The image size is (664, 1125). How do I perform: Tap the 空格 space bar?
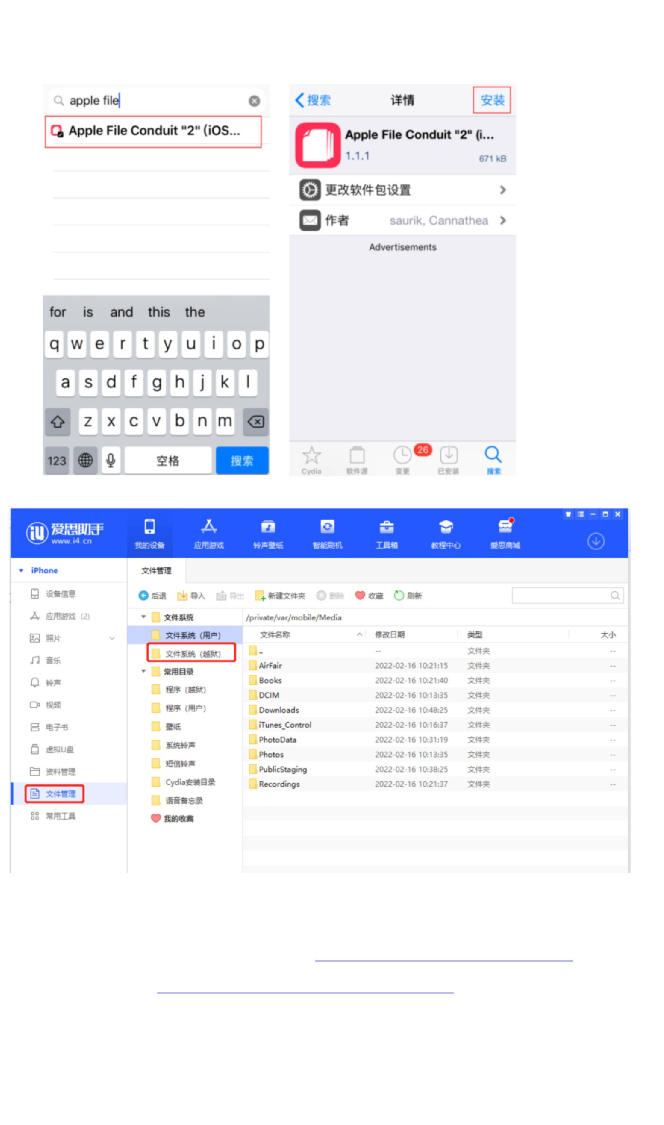tap(168, 461)
